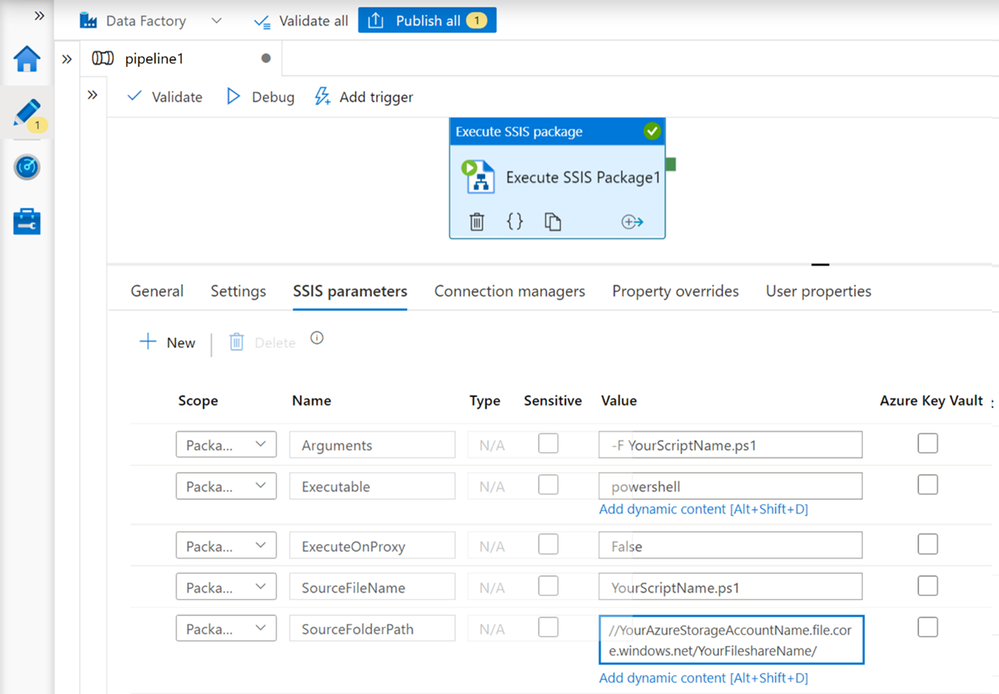The width and height of the screenshot is (999, 694).
Task: Add a New parameter
Action: [x=167, y=342]
